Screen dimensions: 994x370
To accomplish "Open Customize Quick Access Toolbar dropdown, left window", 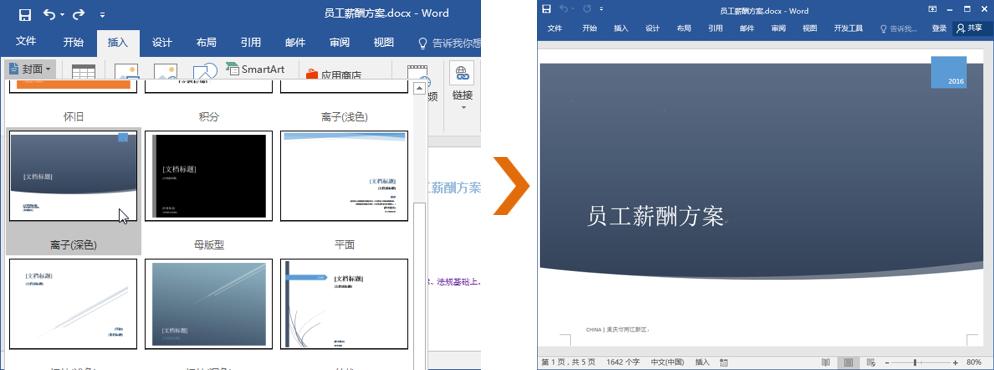I will pos(102,15).
